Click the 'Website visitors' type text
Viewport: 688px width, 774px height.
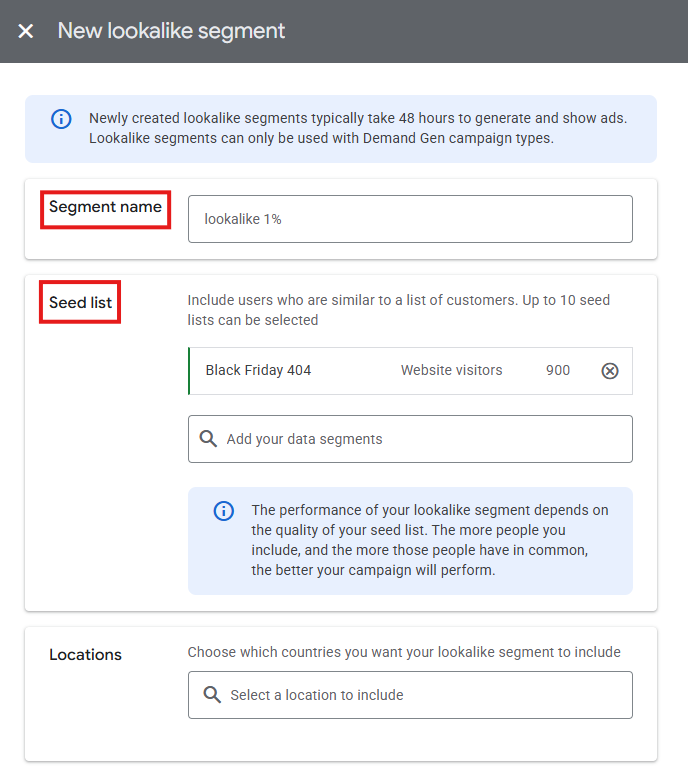coord(451,371)
